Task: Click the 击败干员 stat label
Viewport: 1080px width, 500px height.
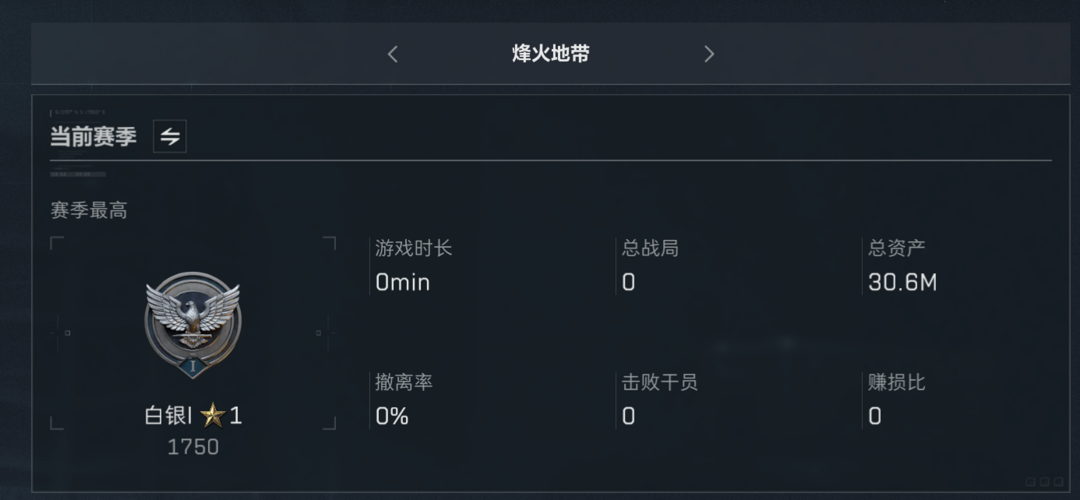Action: coord(659,382)
